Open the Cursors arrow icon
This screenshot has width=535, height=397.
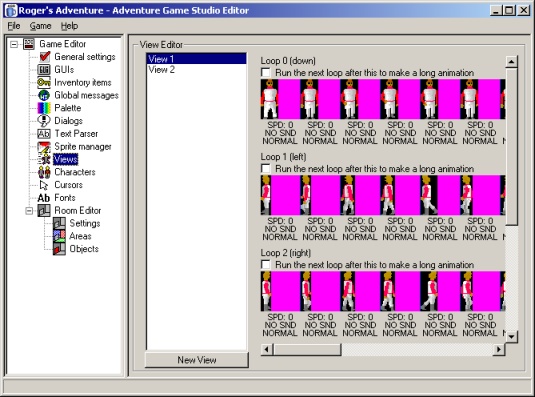[44, 185]
